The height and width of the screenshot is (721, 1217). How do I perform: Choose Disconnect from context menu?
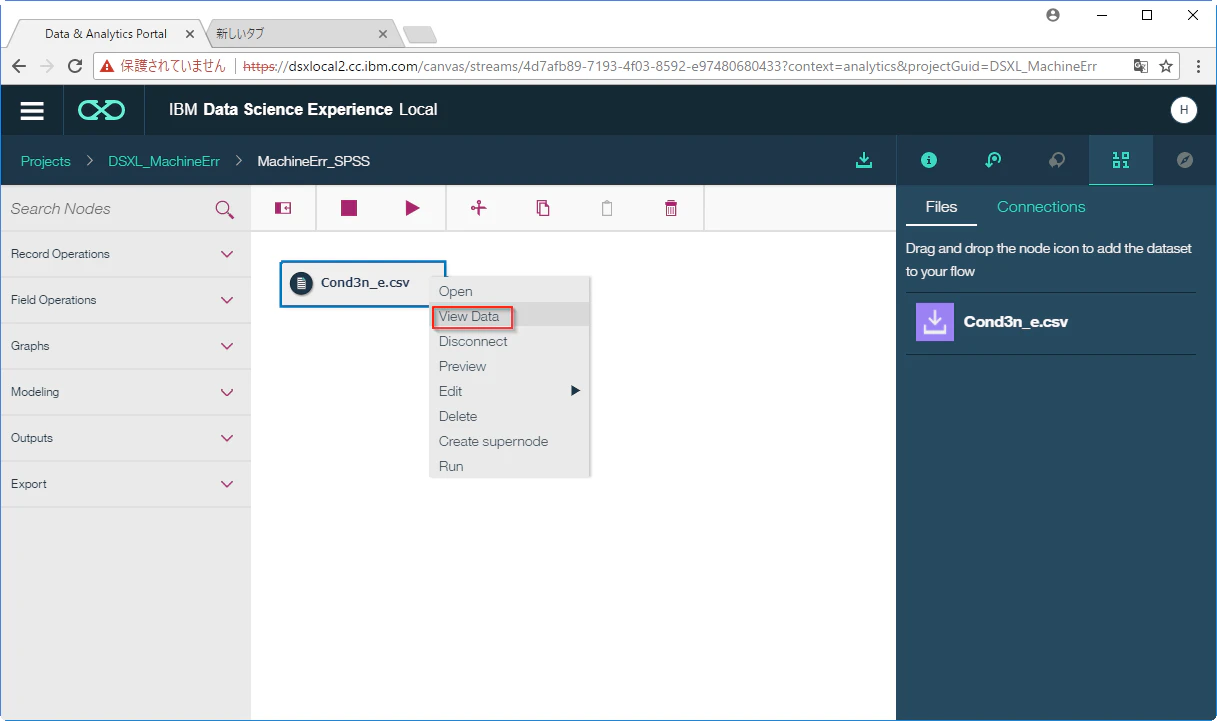[x=510, y=341]
